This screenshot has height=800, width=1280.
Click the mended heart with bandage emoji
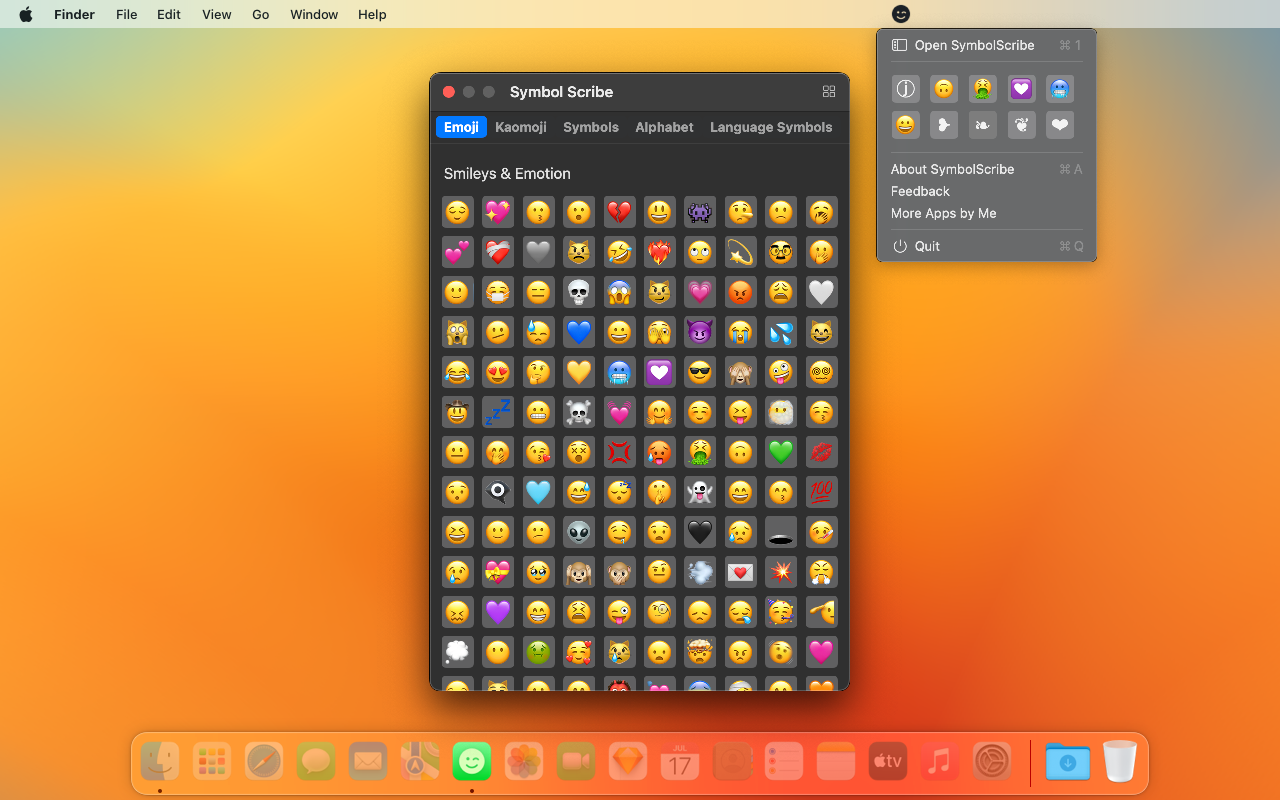(x=498, y=252)
